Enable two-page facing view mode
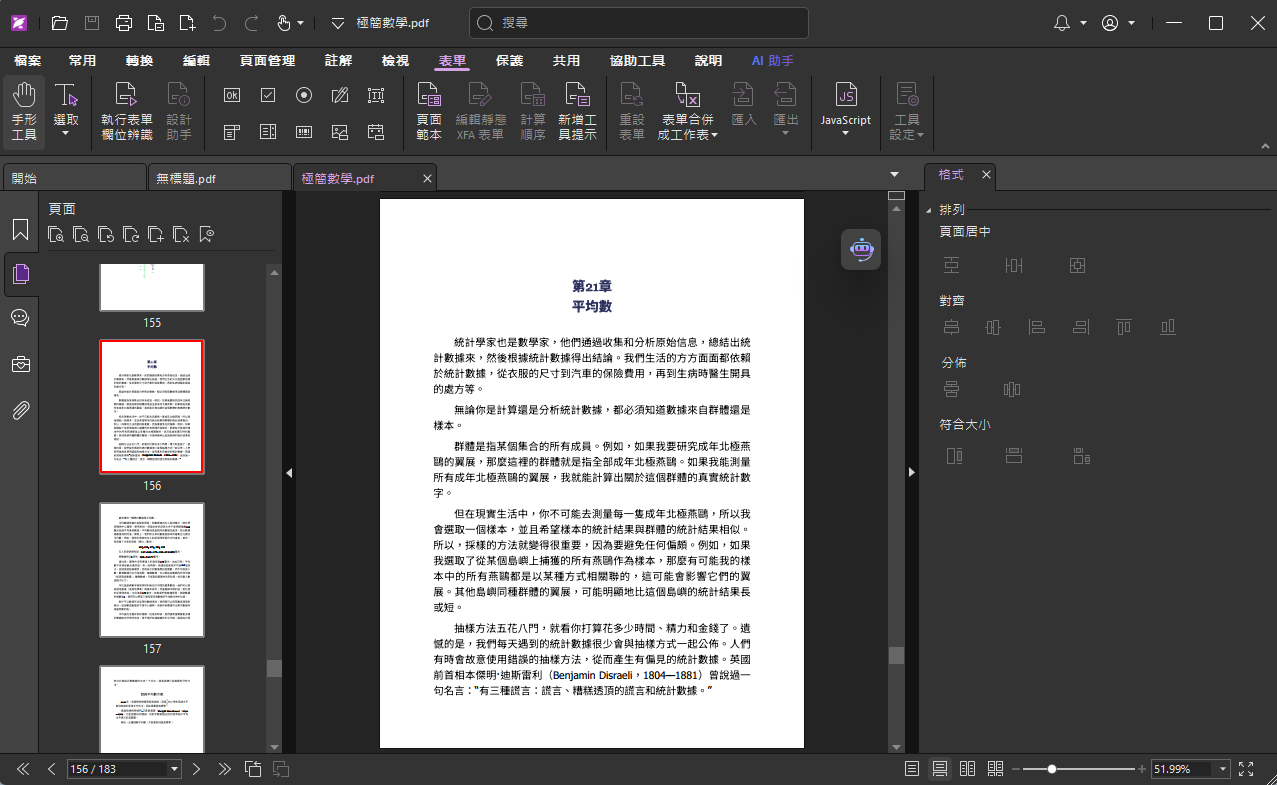 (x=967, y=769)
